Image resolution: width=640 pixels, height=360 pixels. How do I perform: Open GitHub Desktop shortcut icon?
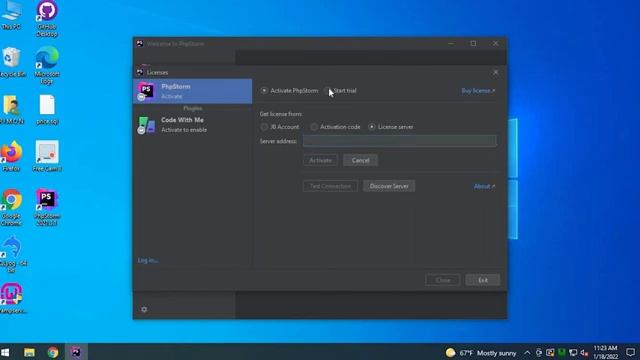(47, 19)
